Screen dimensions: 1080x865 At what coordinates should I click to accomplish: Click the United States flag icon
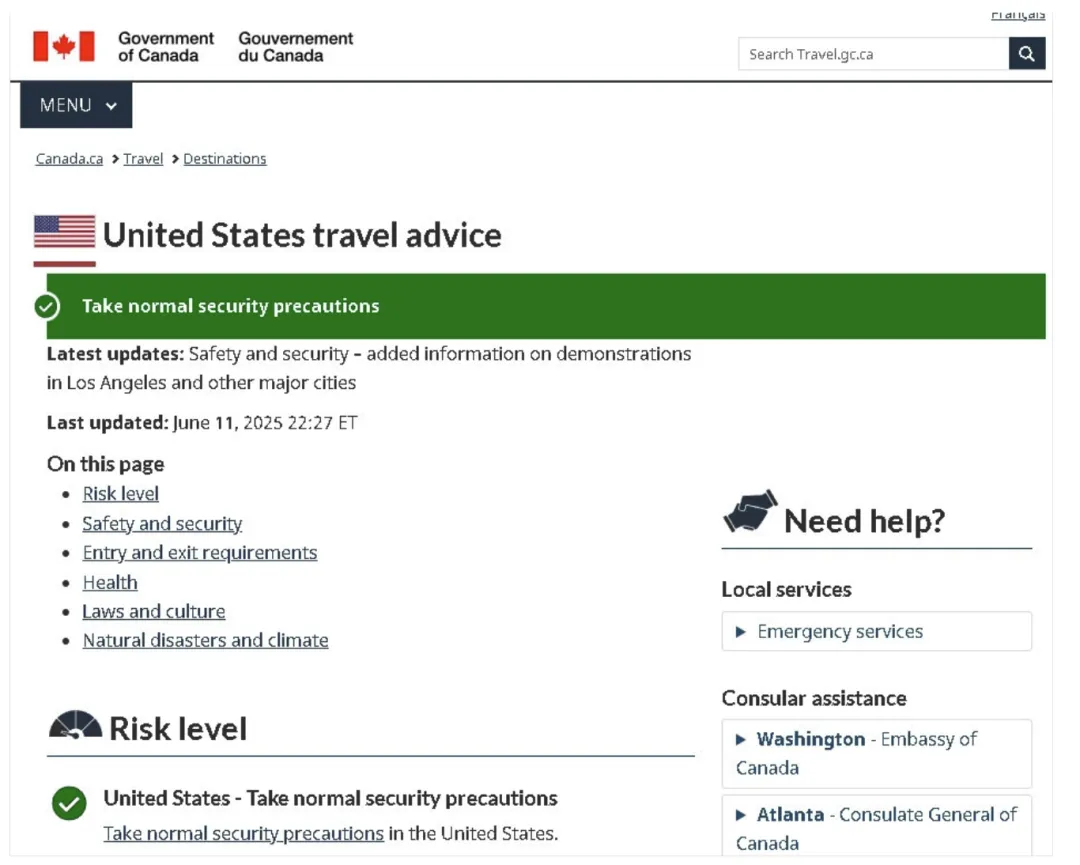click(65, 233)
